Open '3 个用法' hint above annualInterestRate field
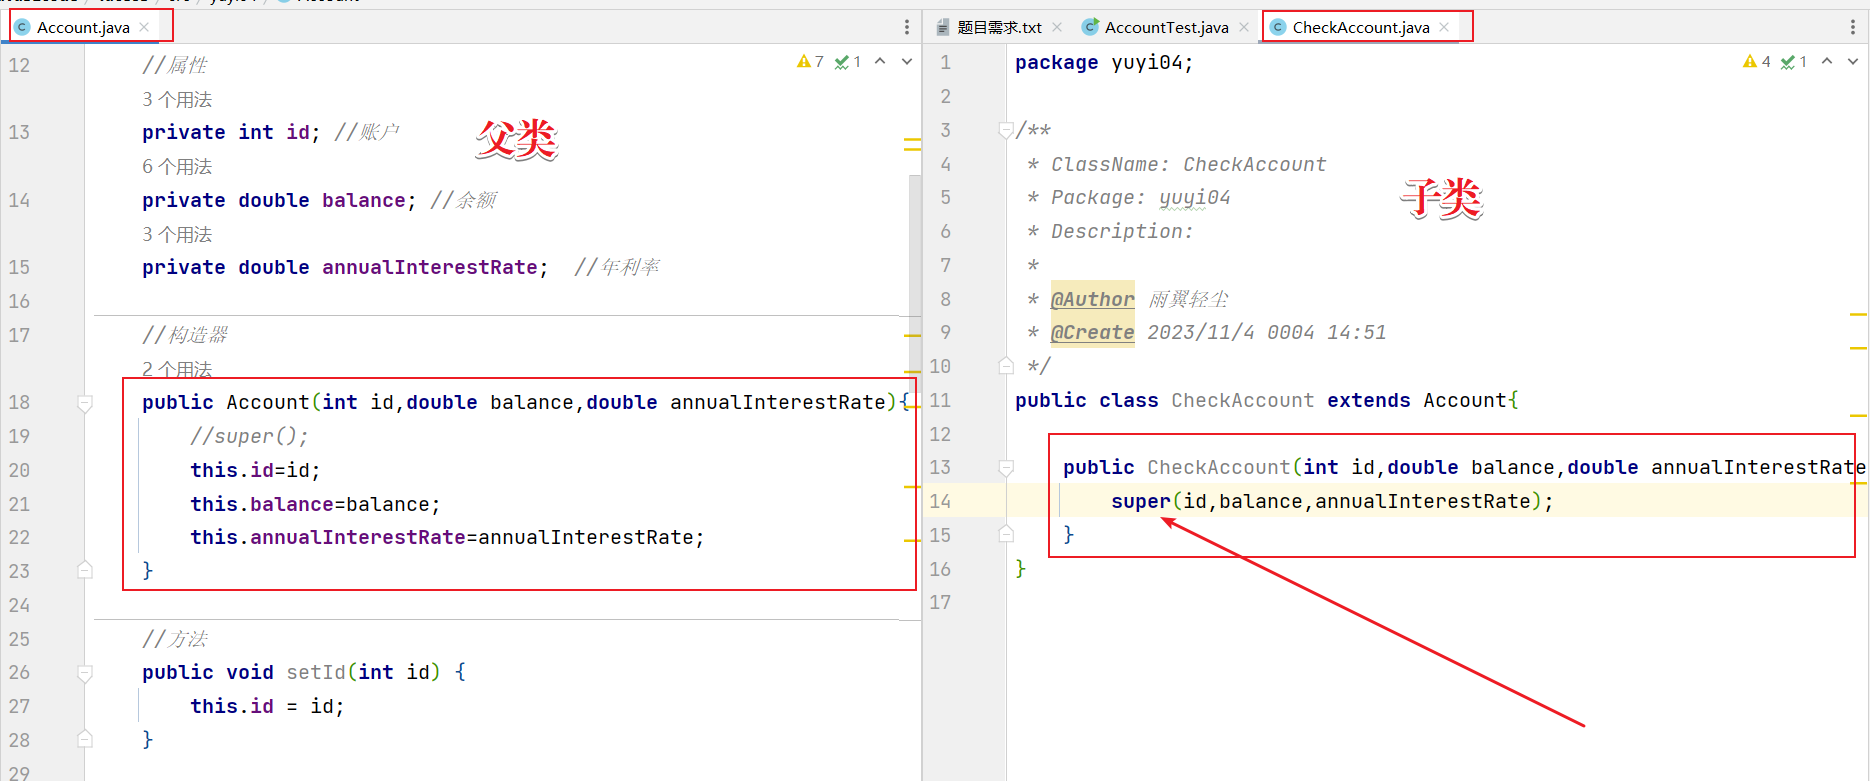The width and height of the screenshot is (1870, 781). point(177,234)
